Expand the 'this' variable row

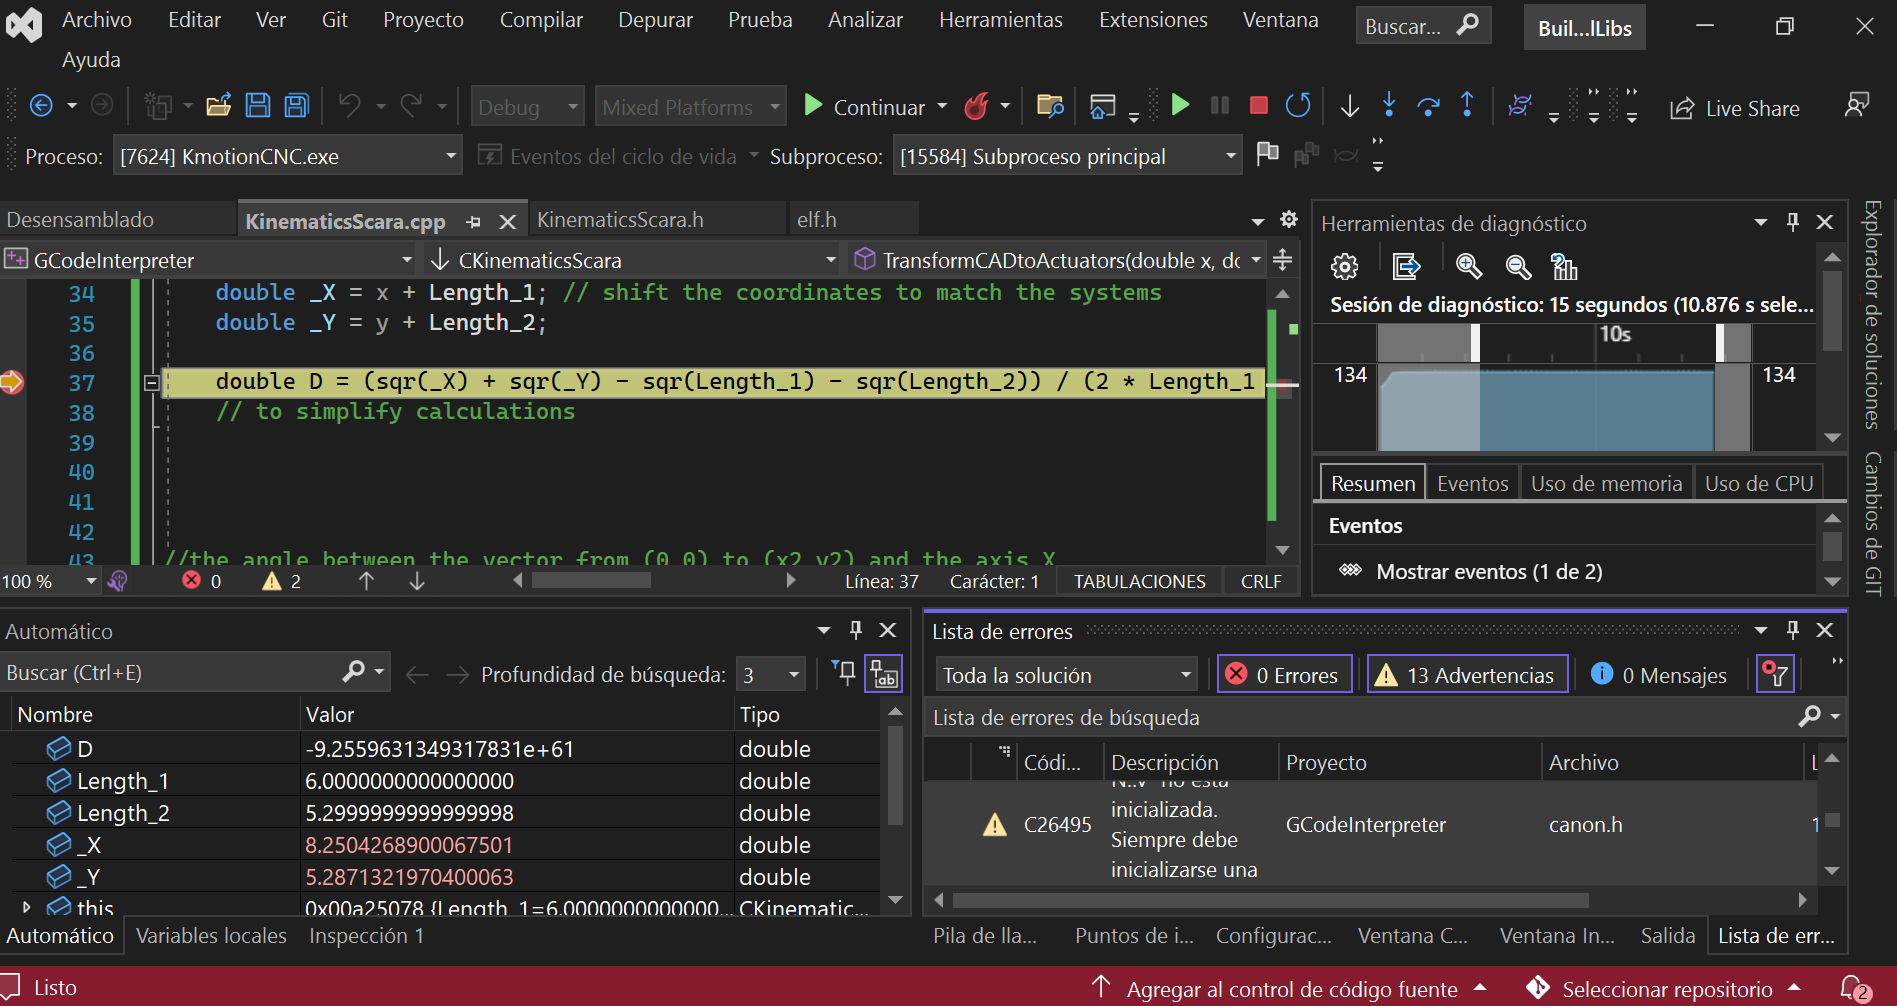click(27, 907)
